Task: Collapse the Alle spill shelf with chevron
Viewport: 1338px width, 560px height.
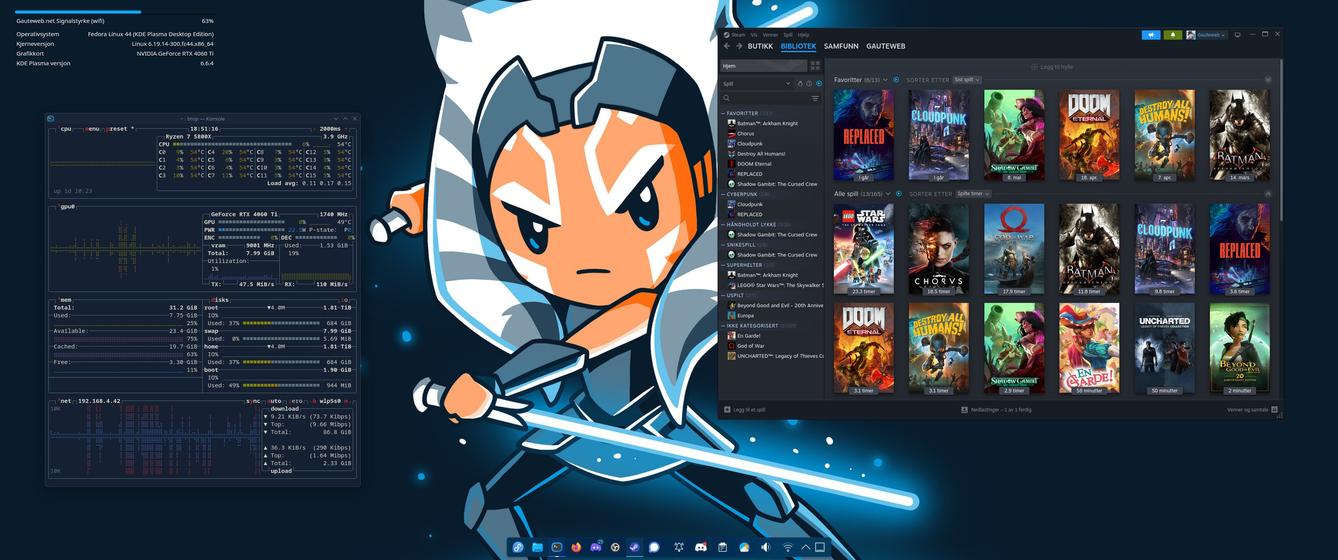Action: (1268, 194)
